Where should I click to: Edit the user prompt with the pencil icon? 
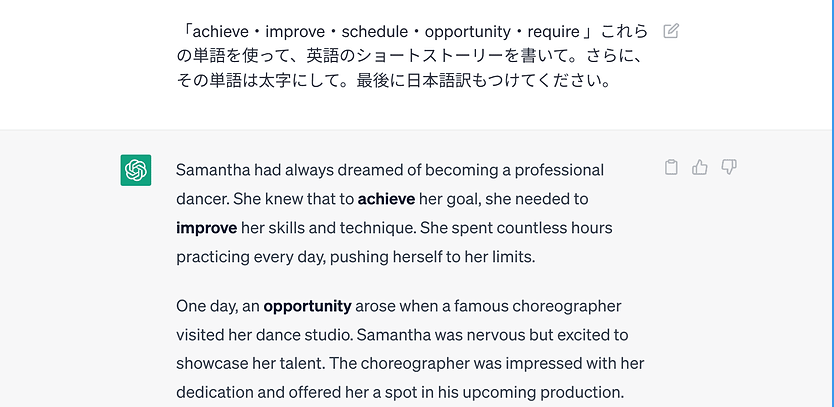tap(671, 31)
